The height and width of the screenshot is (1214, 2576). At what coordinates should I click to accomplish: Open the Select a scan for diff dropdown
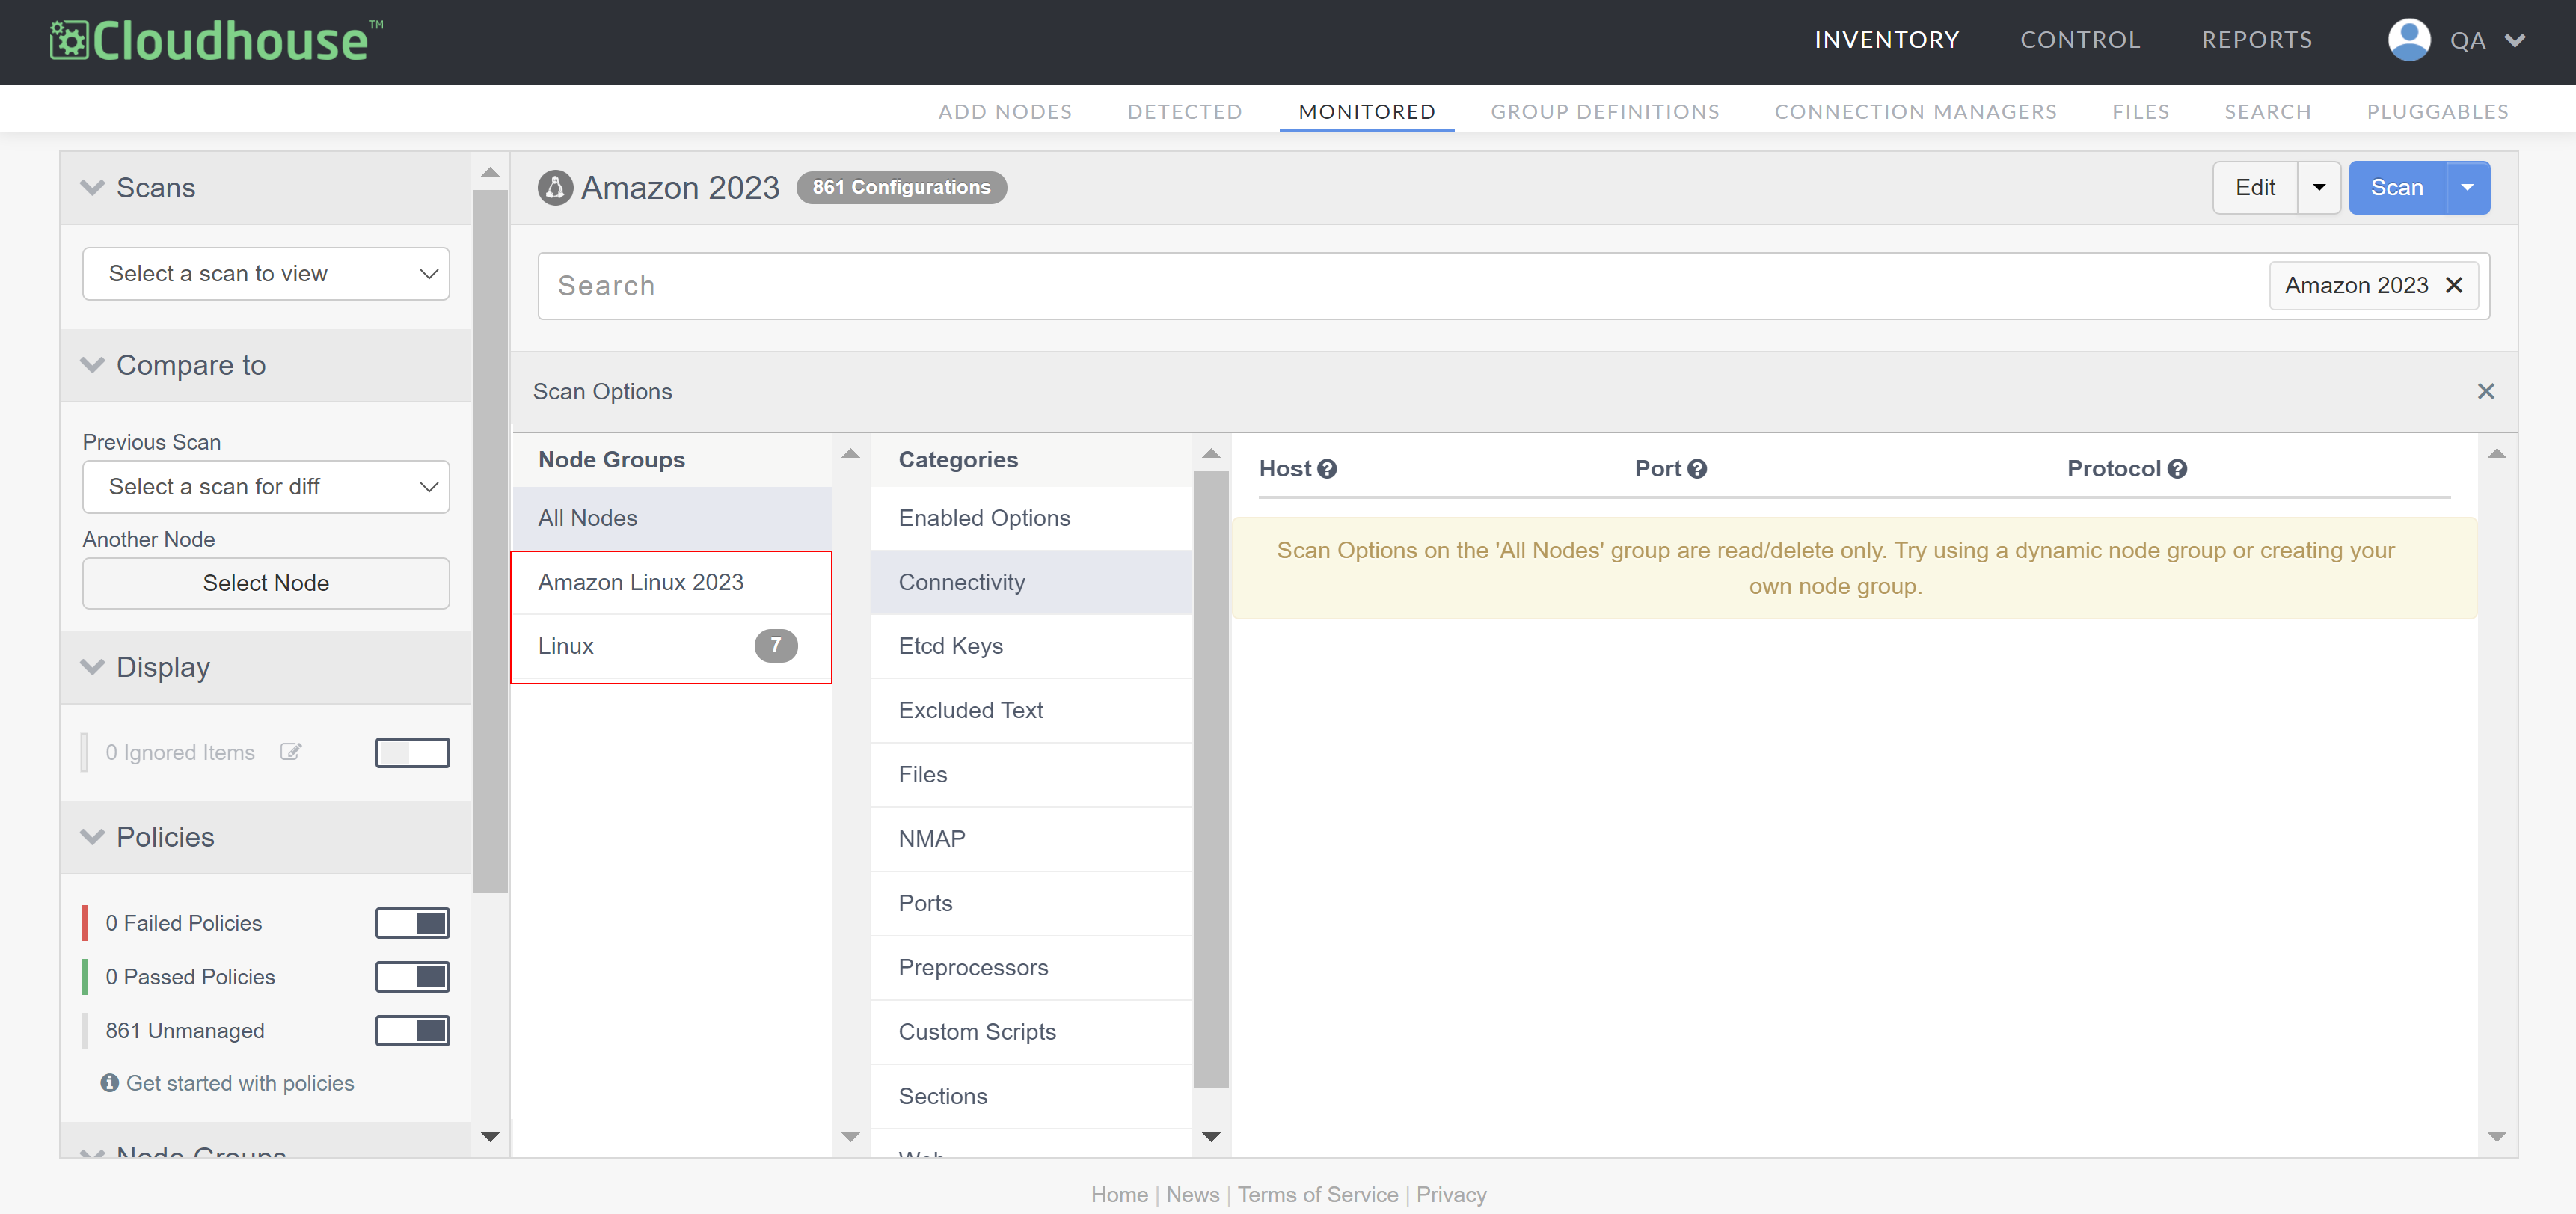point(266,486)
